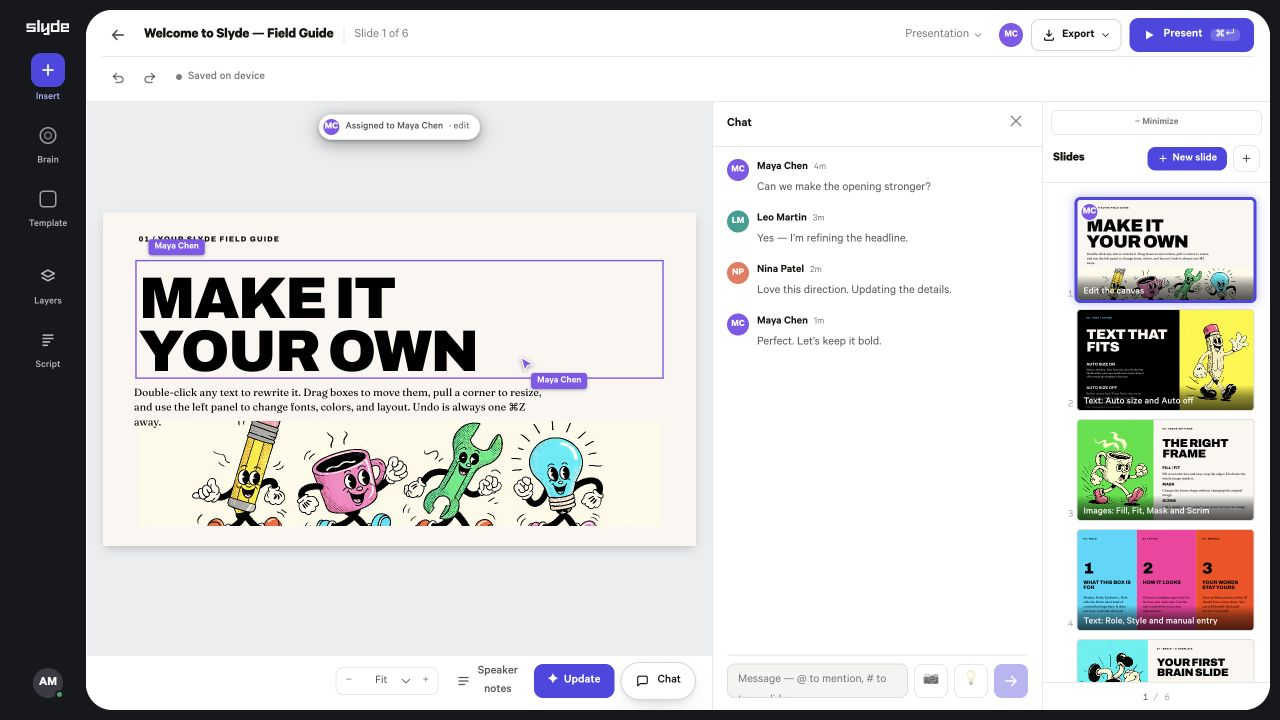Select the 'Images: Fill, Fit, Mask and Scrim' slide
Screen dimensions: 1280x720
point(1165,470)
